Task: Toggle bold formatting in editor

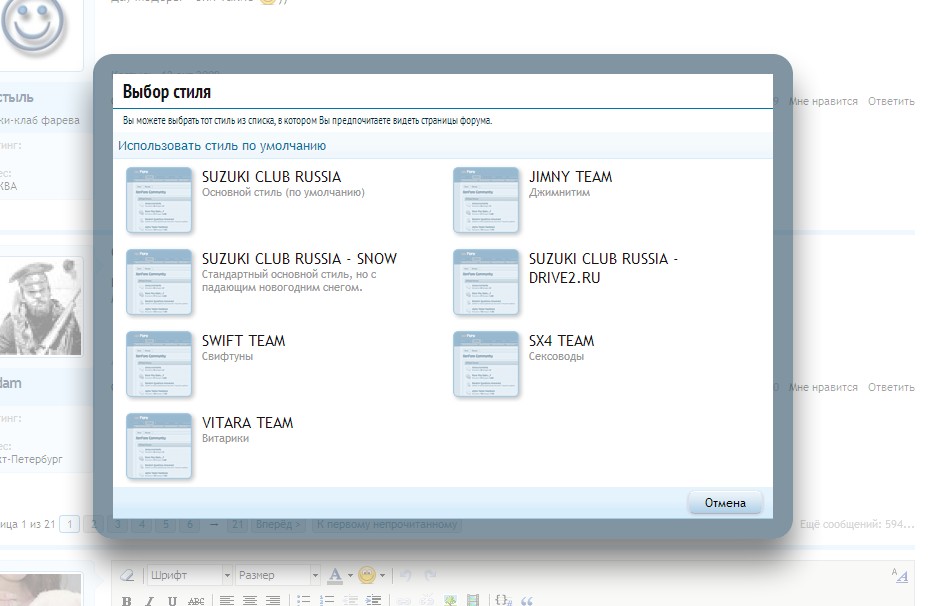Action: [x=127, y=601]
